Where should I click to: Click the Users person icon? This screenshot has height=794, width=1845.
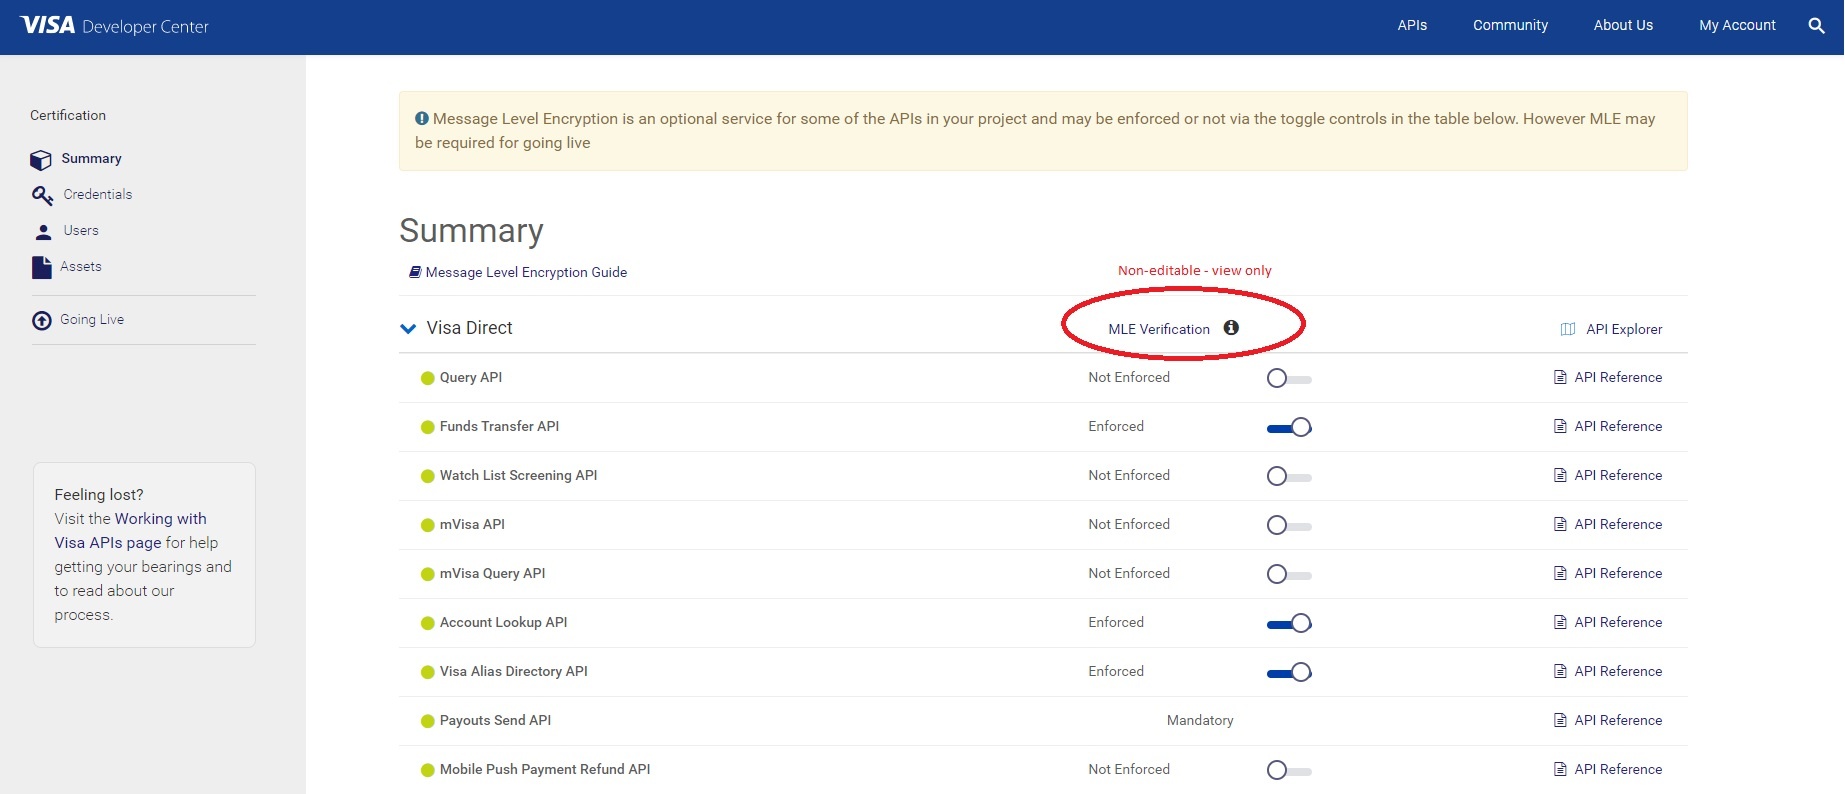(43, 232)
